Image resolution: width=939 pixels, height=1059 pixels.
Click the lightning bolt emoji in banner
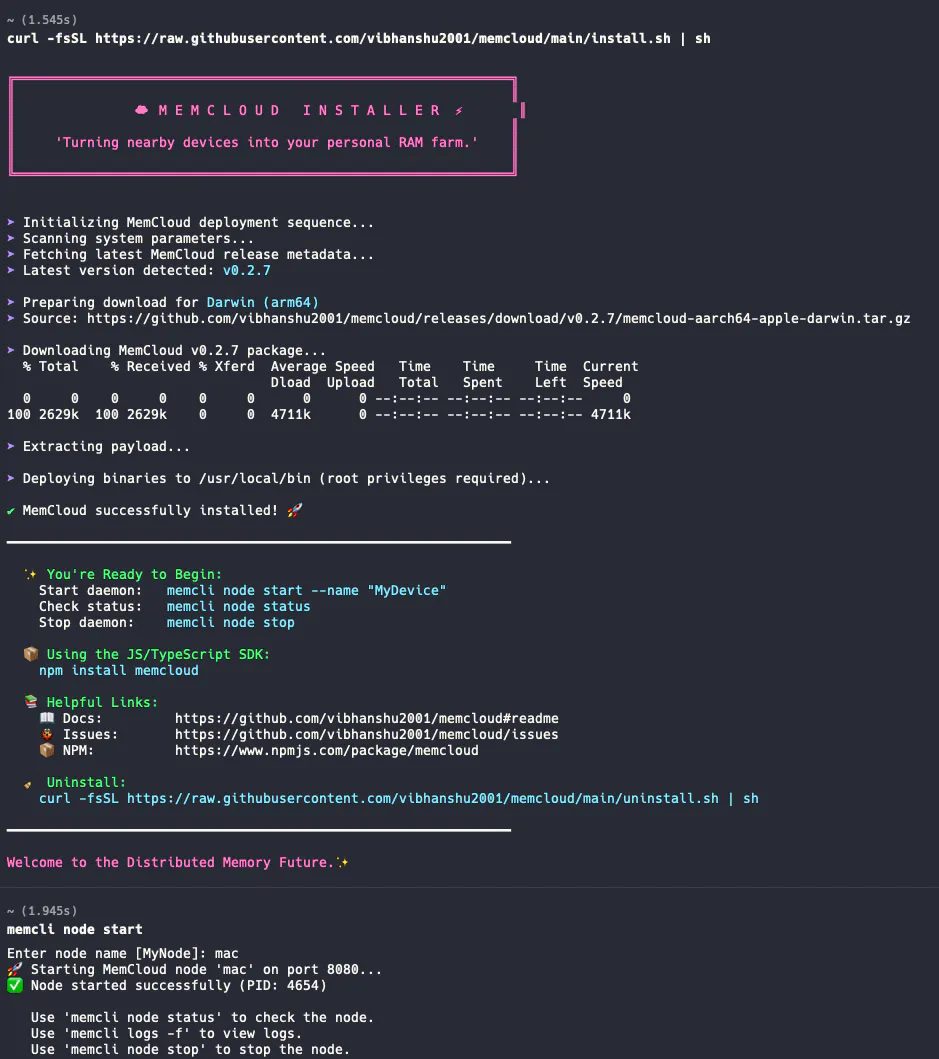point(459,110)
